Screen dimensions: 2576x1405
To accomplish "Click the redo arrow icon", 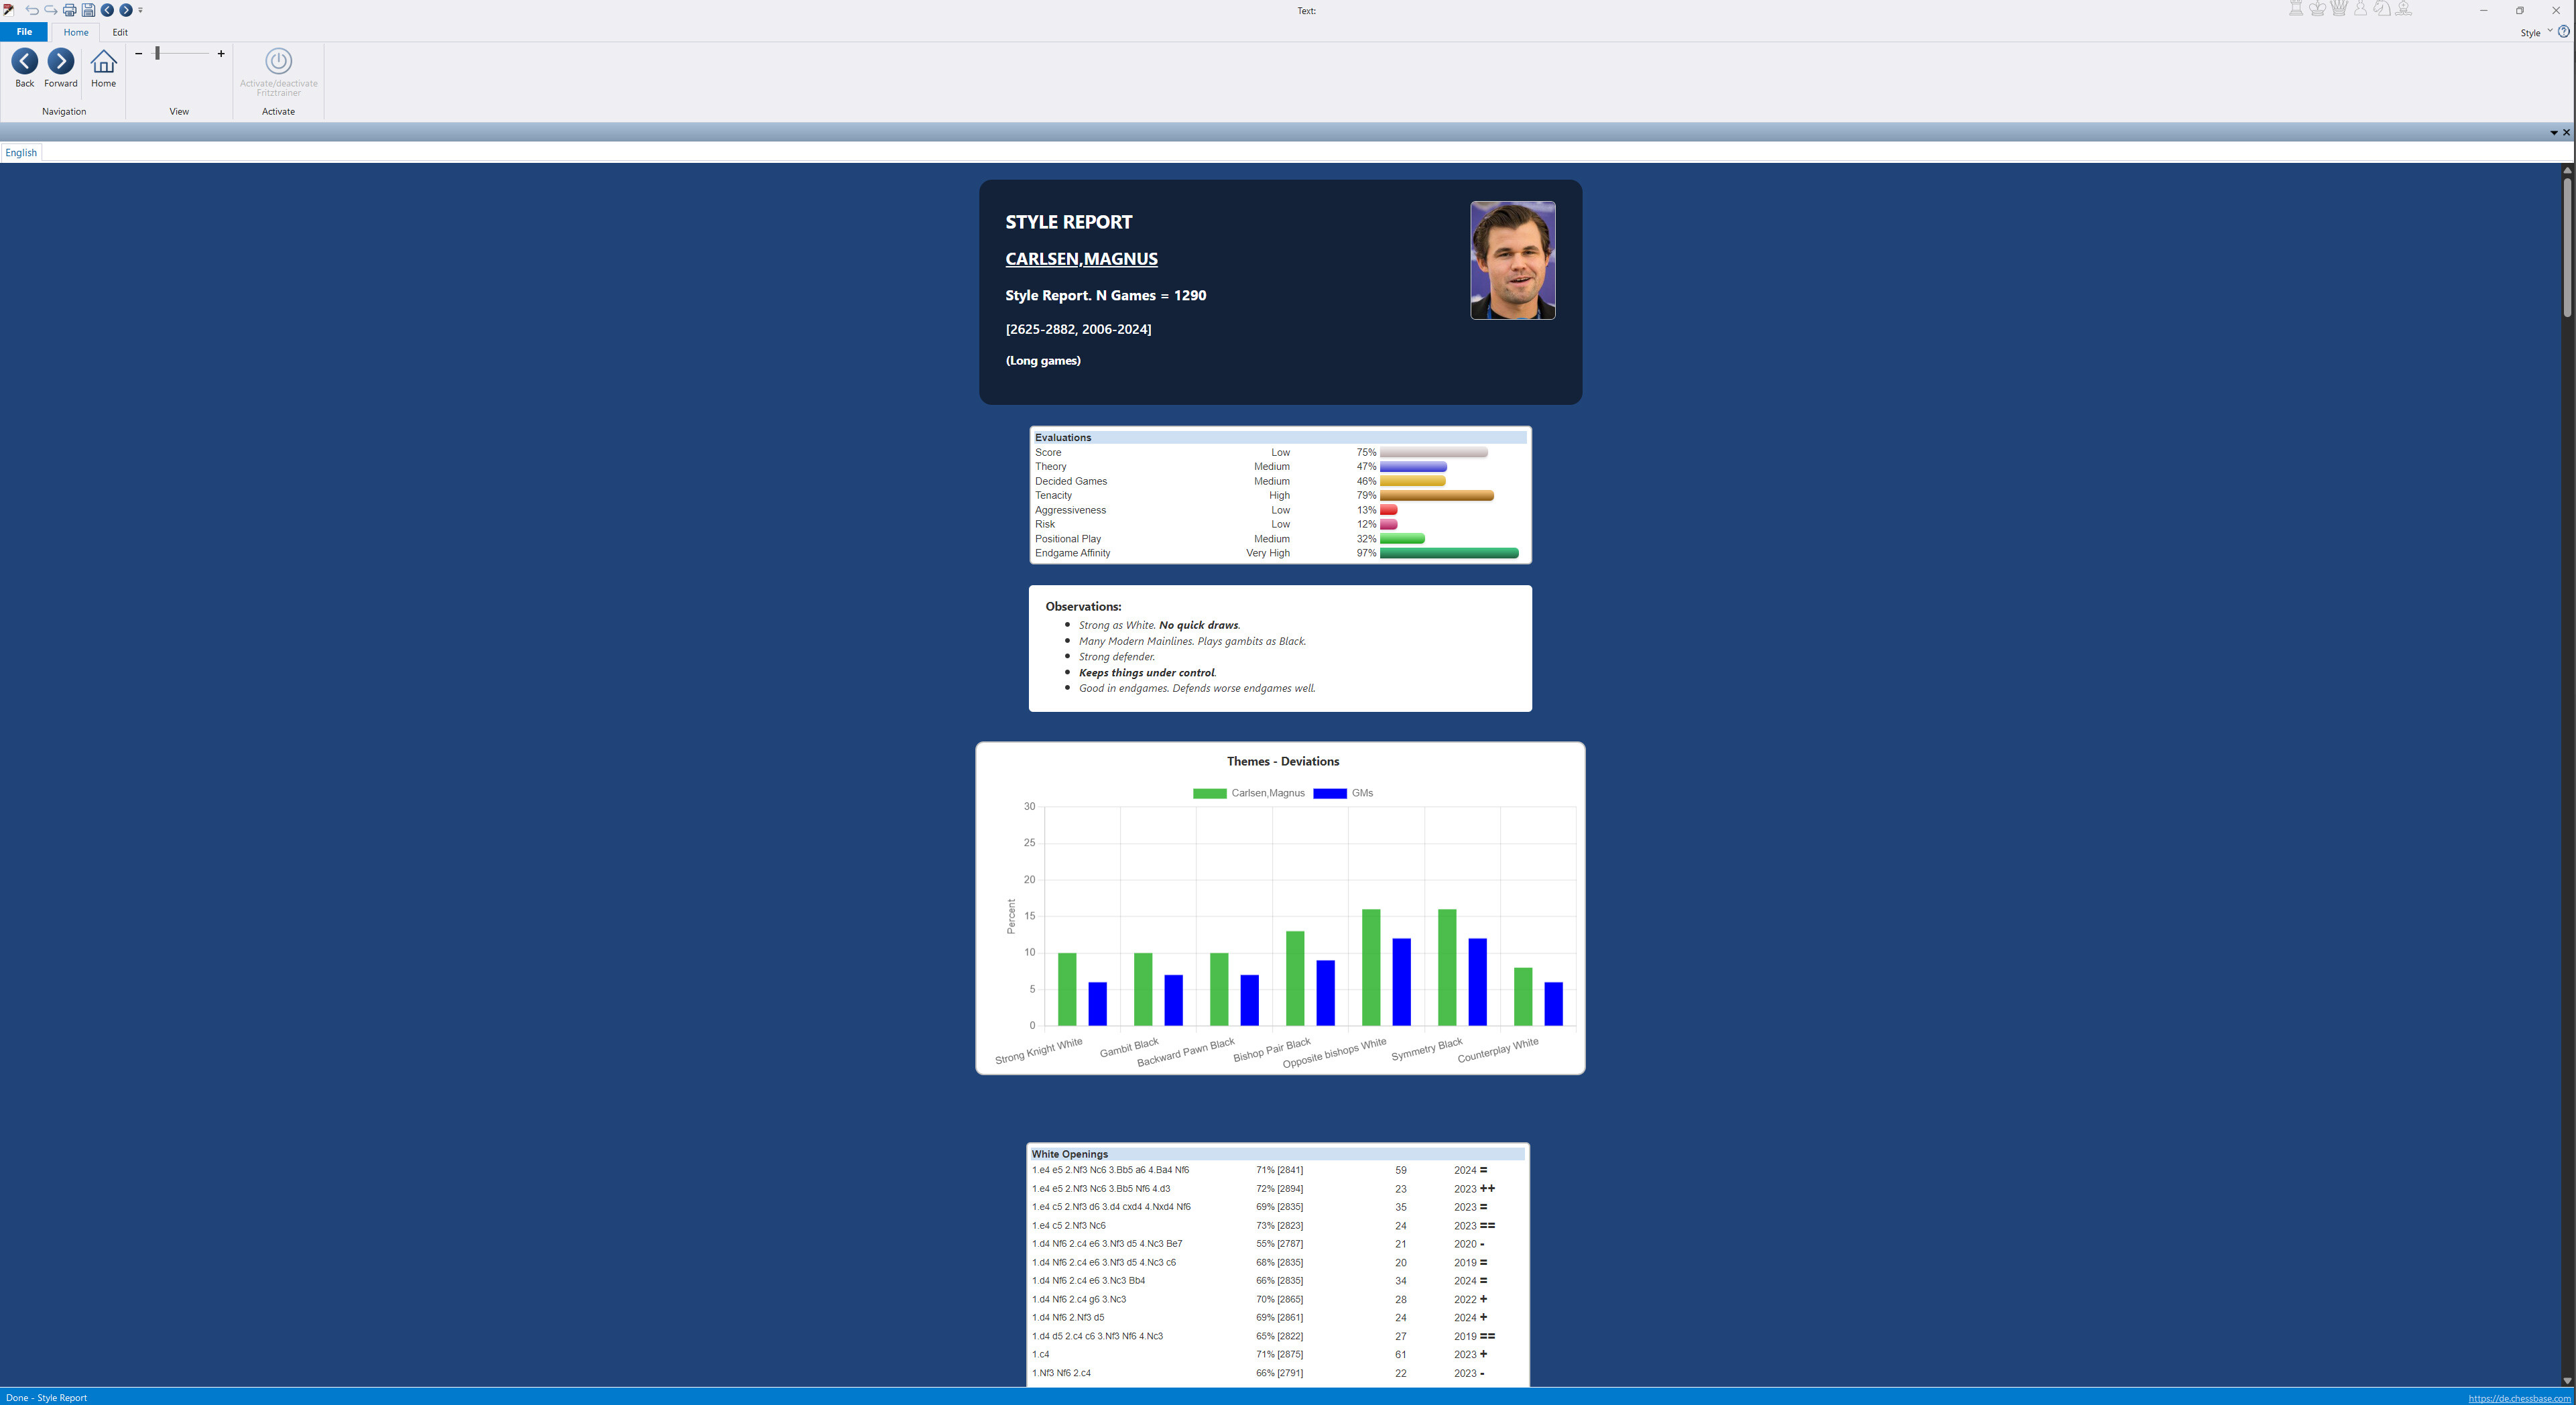I will point(50,10).
